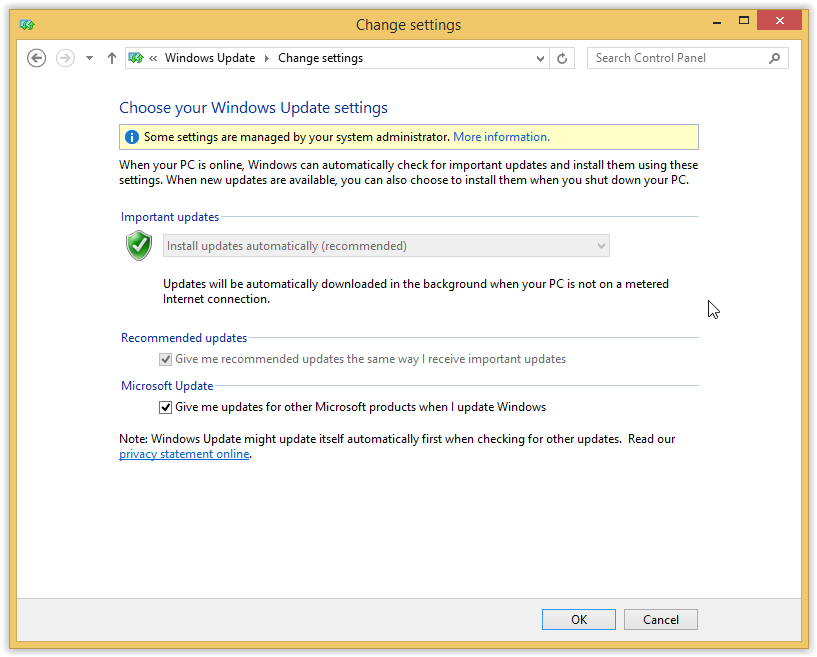
Task: Click the blue information icon in banner
Action: click(x=132, y=137)
